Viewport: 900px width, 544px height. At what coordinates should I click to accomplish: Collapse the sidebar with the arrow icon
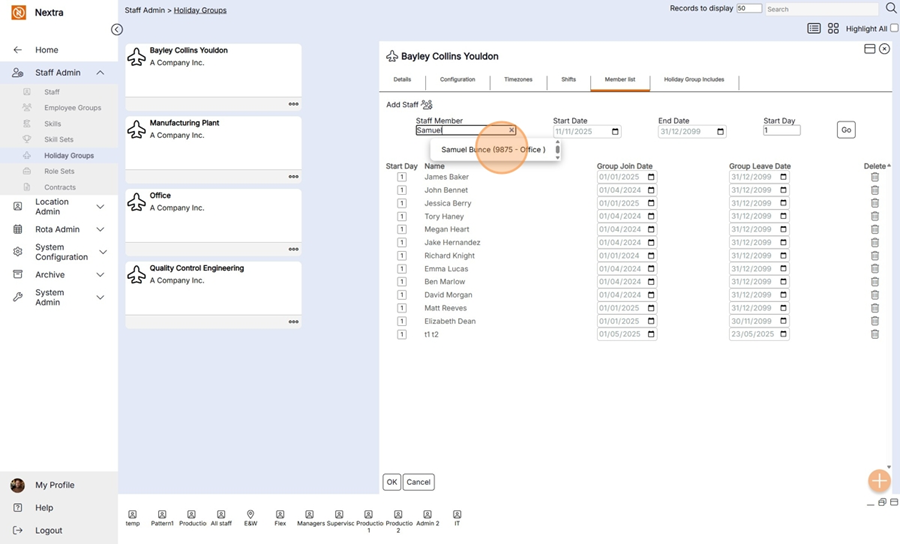coord(117,29)
